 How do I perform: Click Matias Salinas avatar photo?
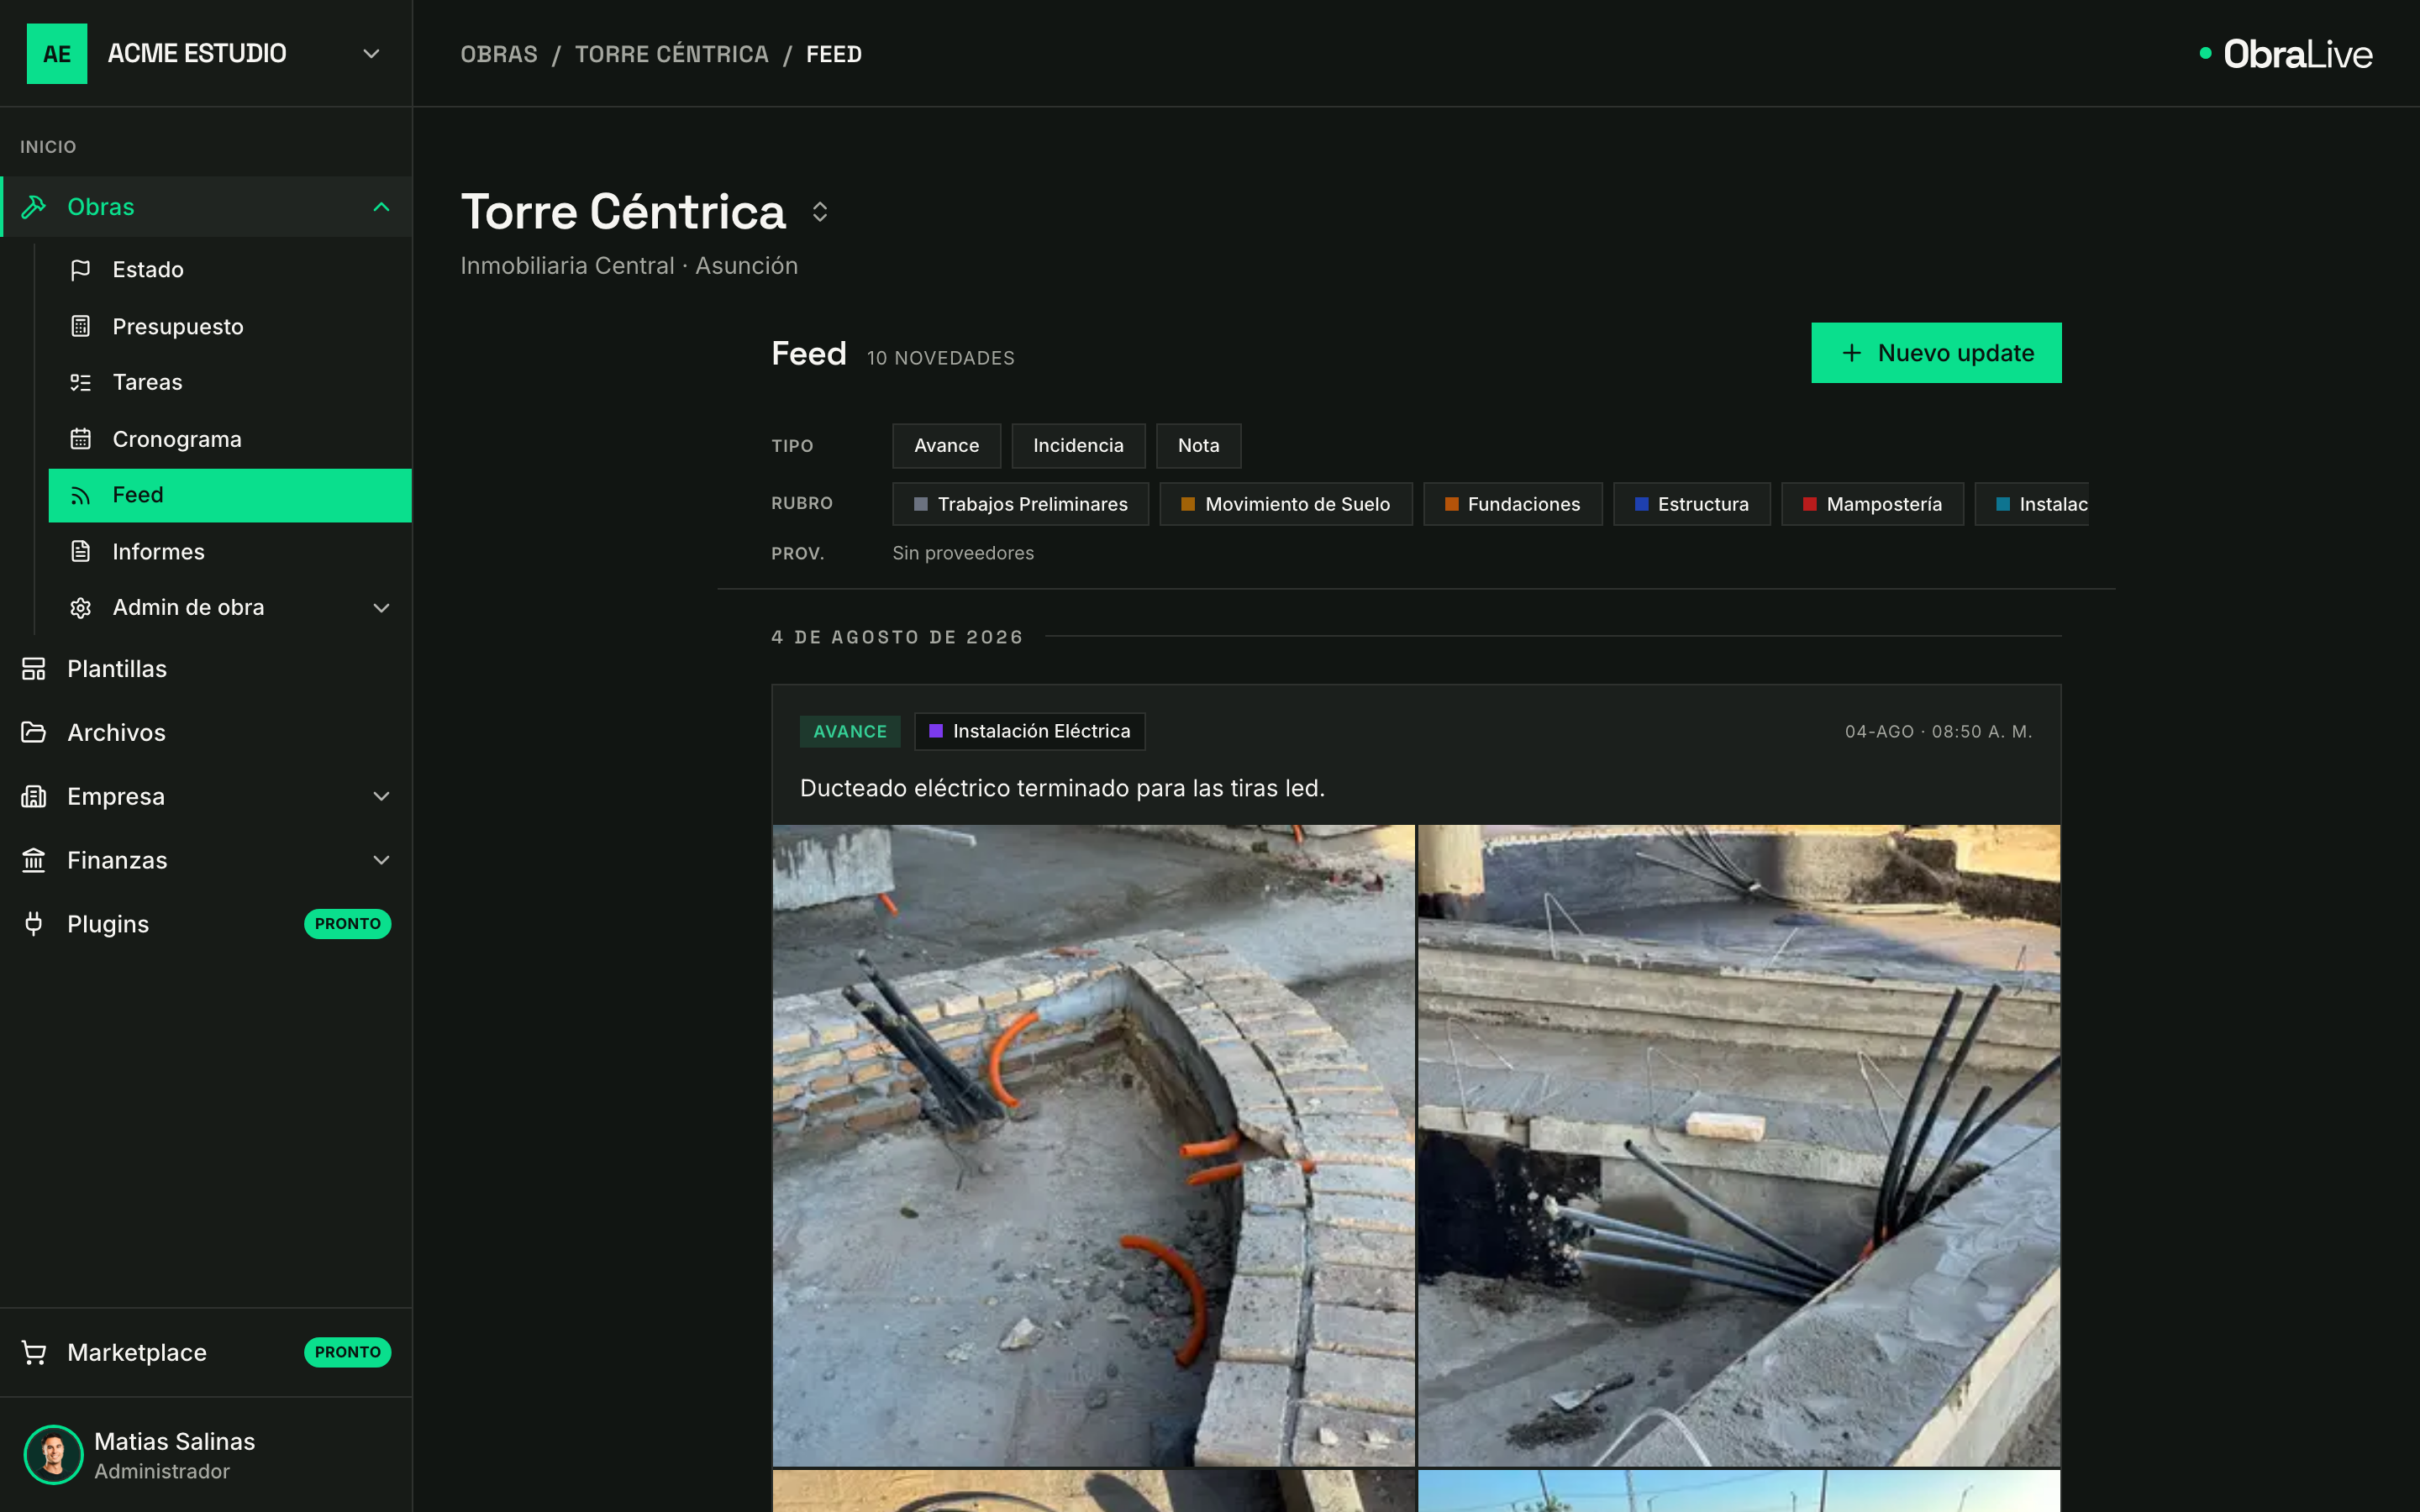53,1455
